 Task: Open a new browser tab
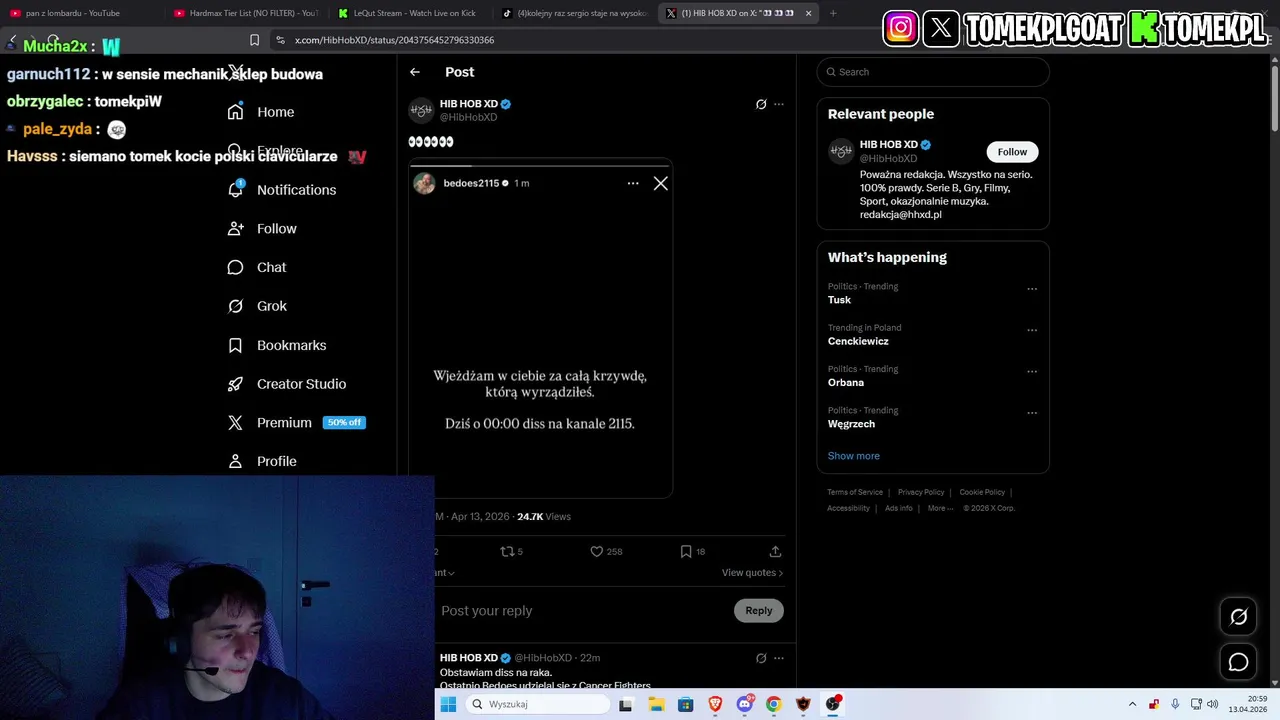coord(833,13)
